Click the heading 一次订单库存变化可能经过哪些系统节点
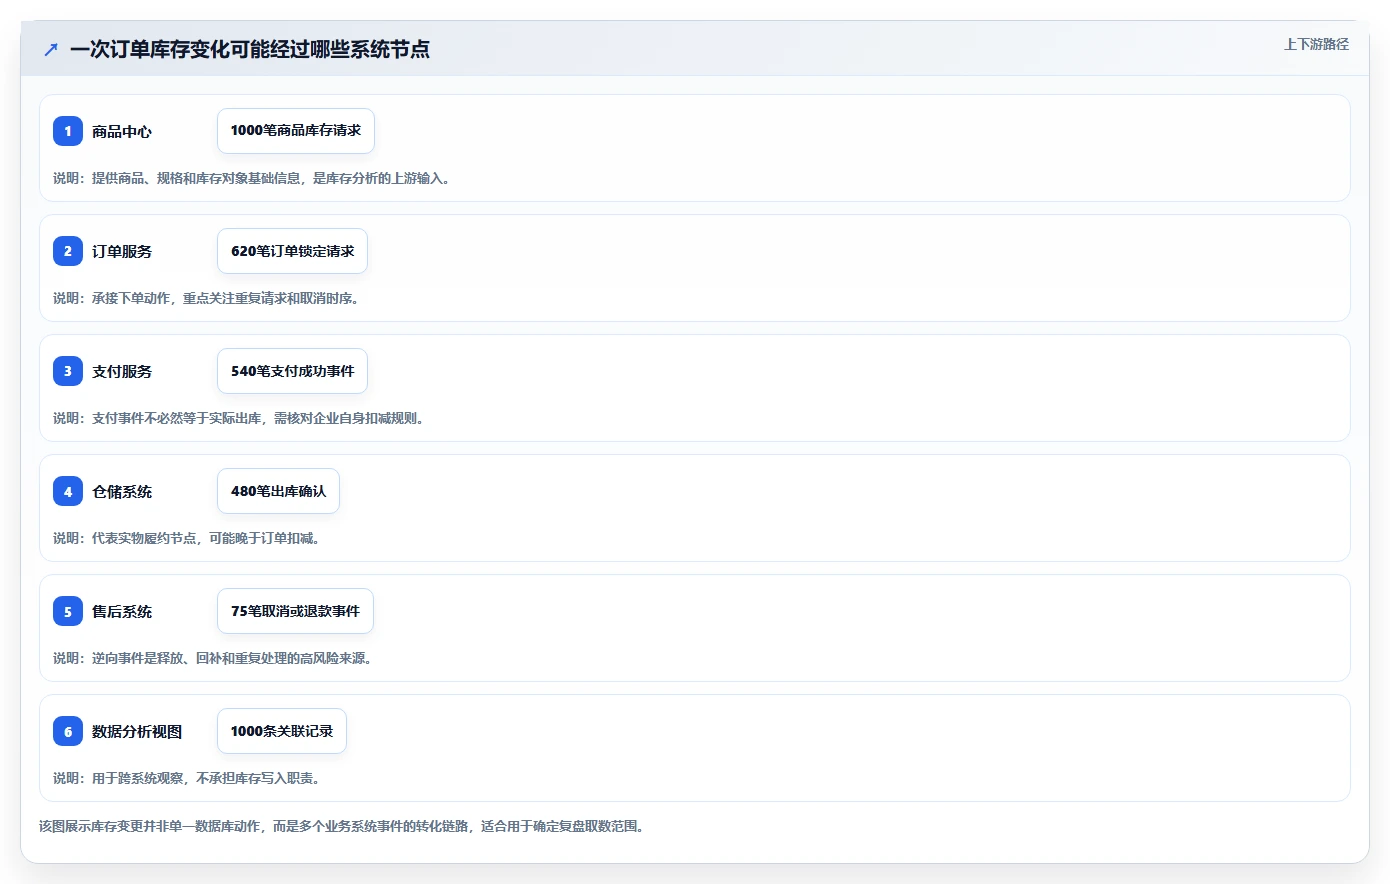1390x884 pixels. pos(250,49)
